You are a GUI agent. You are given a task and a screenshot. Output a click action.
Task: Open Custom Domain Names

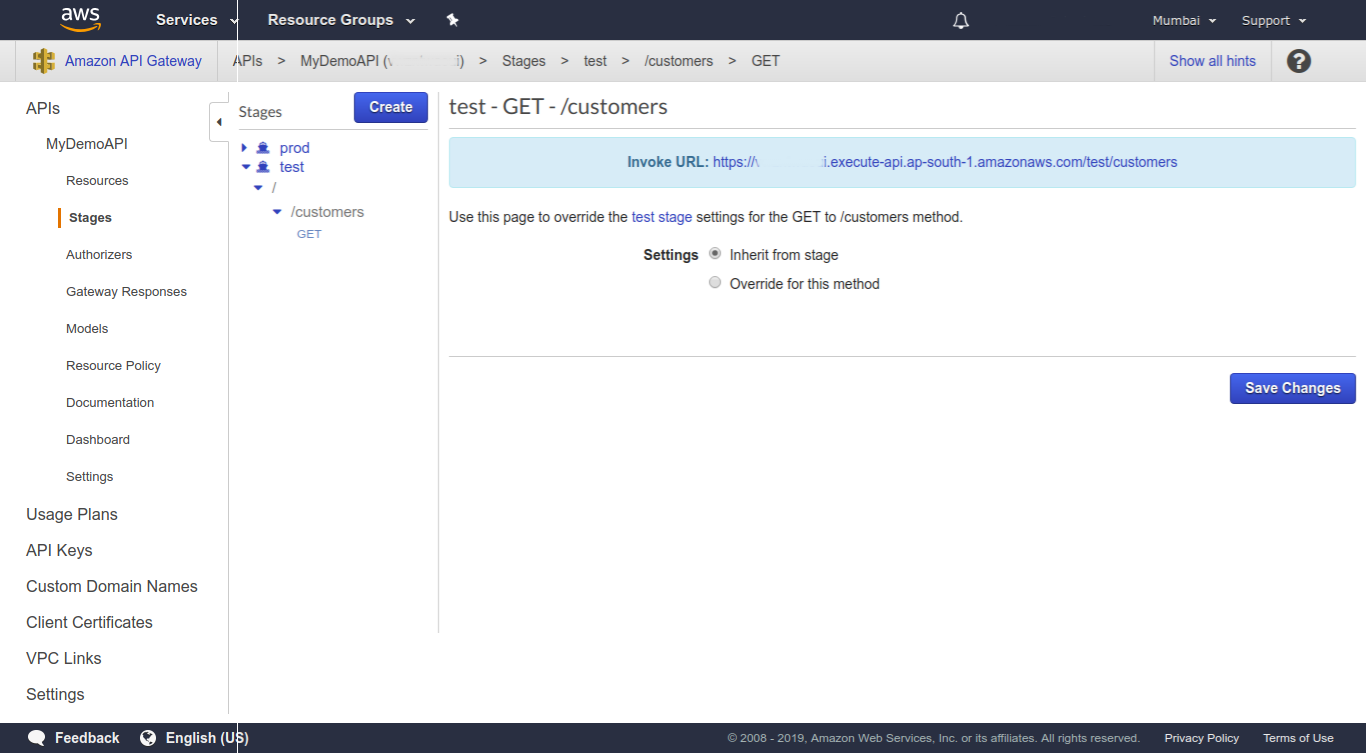pyautogui.click(x=112, y=586)
